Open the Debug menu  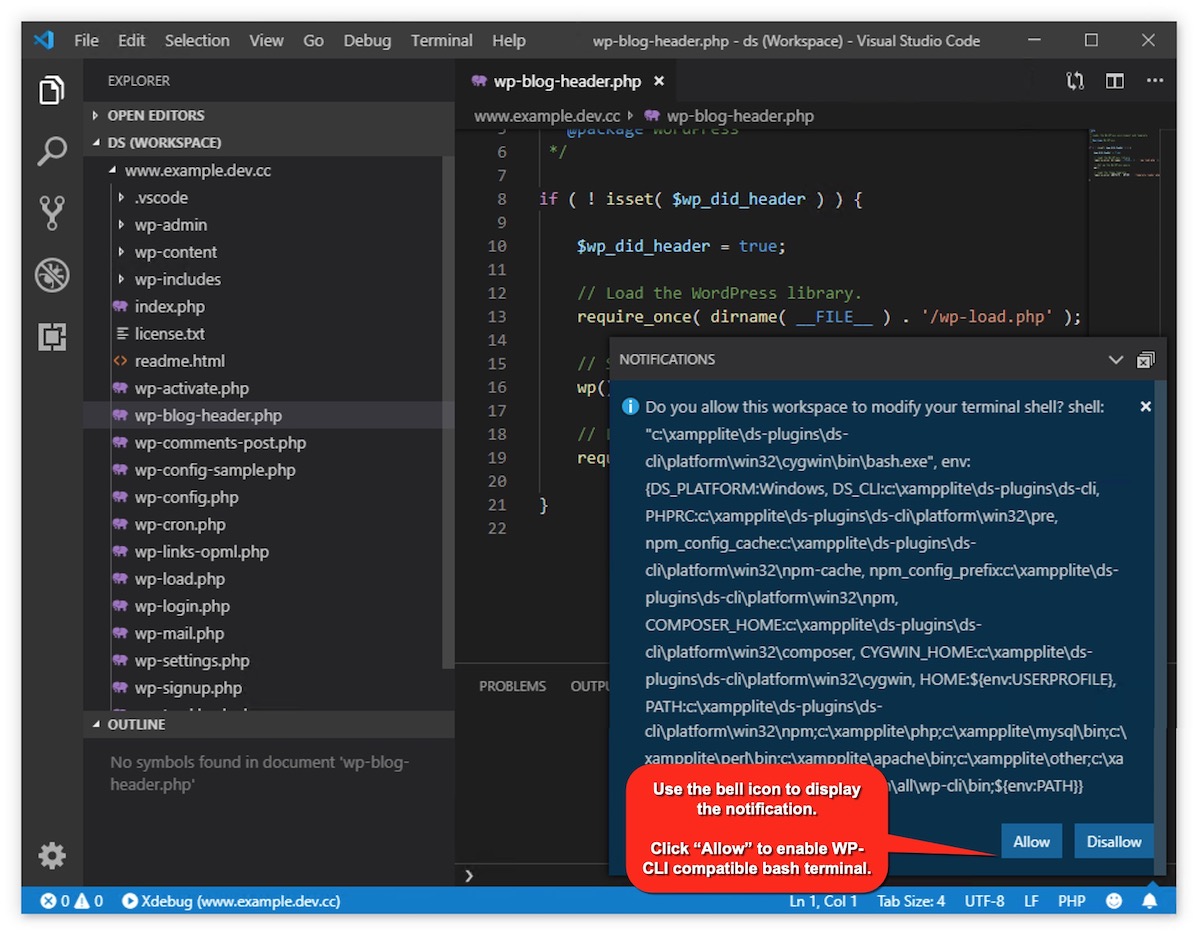point(367,40)
